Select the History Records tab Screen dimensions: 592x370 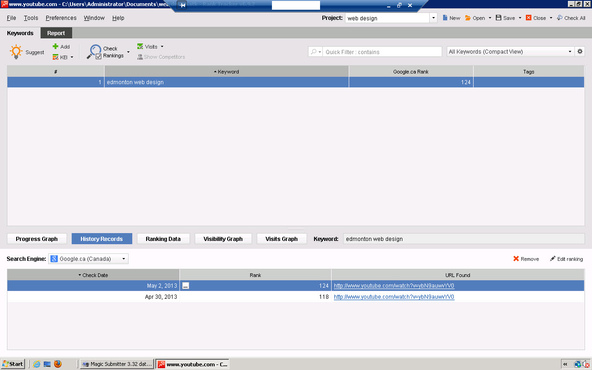pyautogui.click(x=102, y=239)
